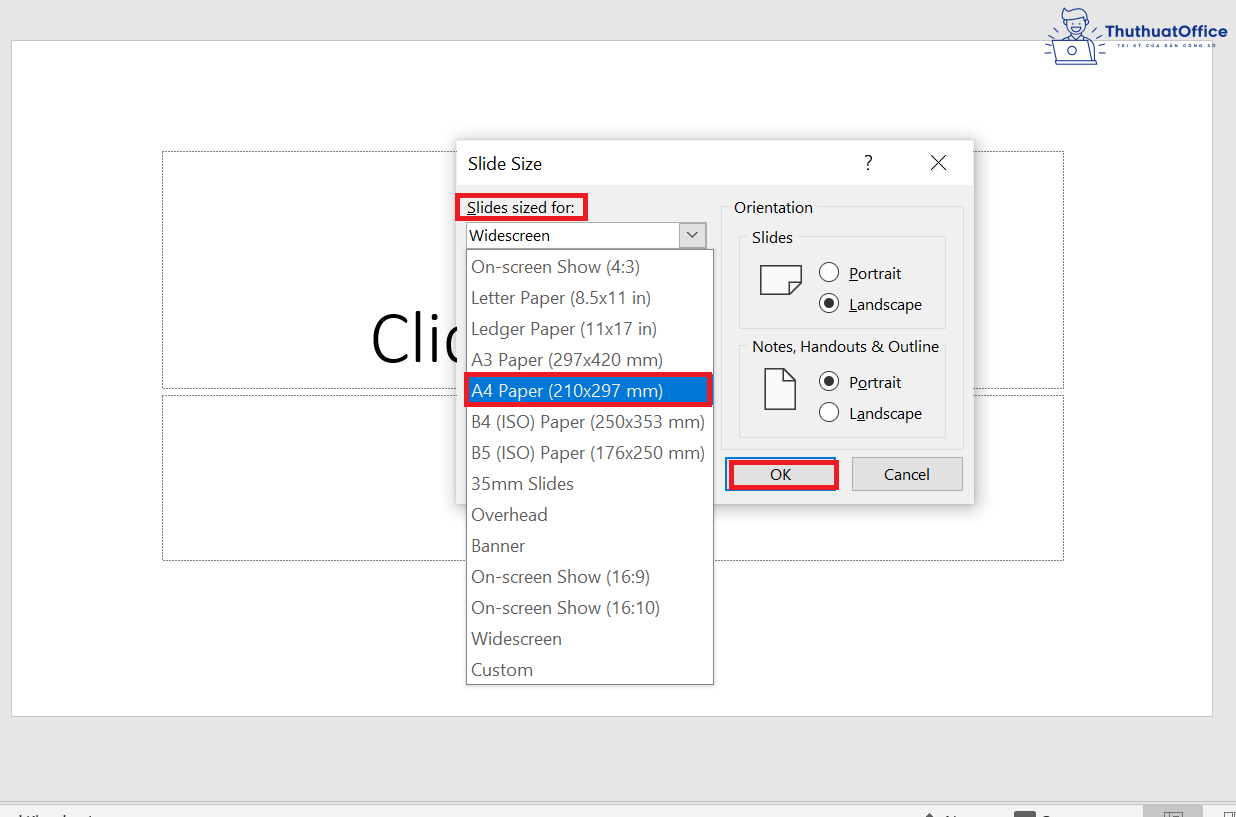Choose Letter Paper (8.5x11 in) from the list
1236x817 pixels.
560,297
